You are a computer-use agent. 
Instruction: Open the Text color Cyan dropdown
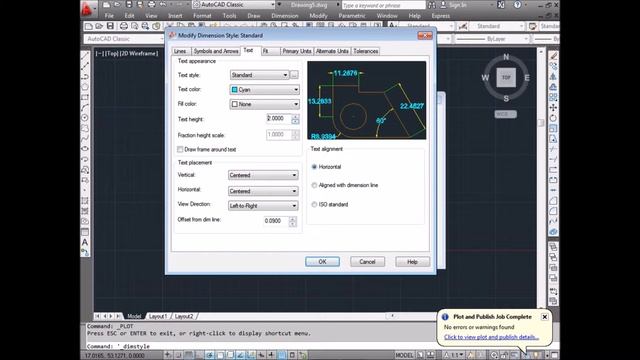tap(264, 90)
